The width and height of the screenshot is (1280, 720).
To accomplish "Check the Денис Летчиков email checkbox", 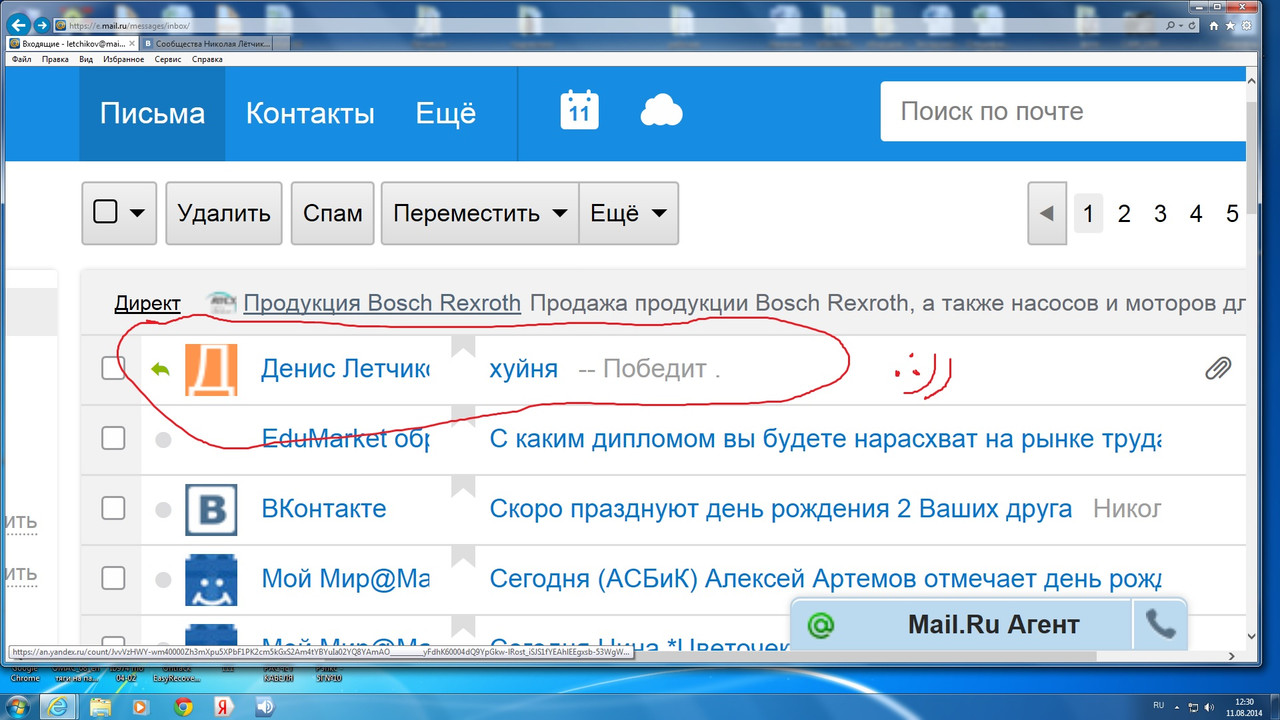I will [x=113, y=369].
